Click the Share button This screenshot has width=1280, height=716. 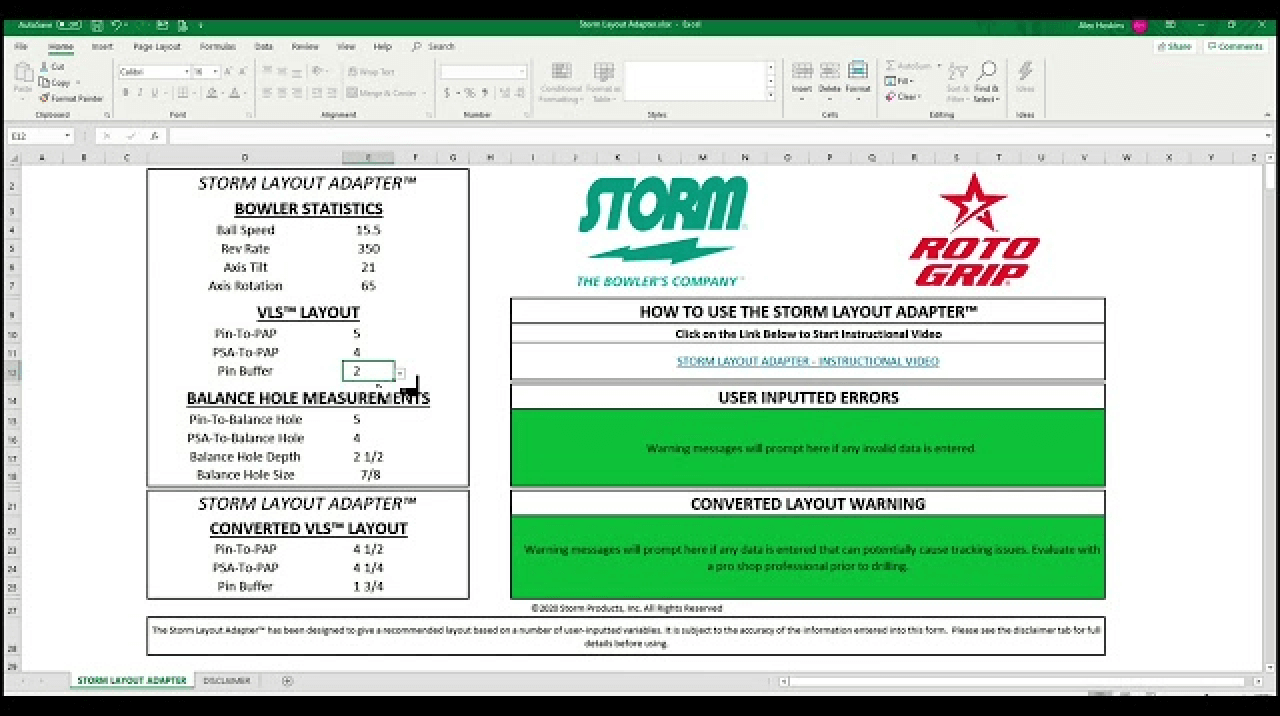1175,47
